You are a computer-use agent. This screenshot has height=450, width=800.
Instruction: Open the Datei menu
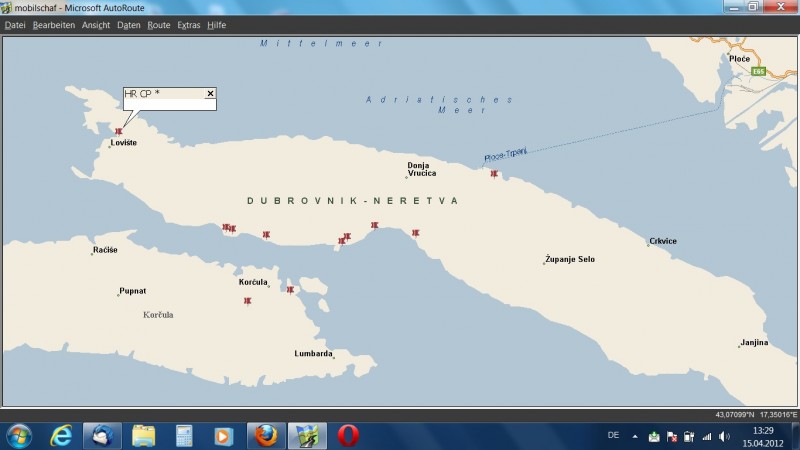pyautogui.click(x=15, y=24)
